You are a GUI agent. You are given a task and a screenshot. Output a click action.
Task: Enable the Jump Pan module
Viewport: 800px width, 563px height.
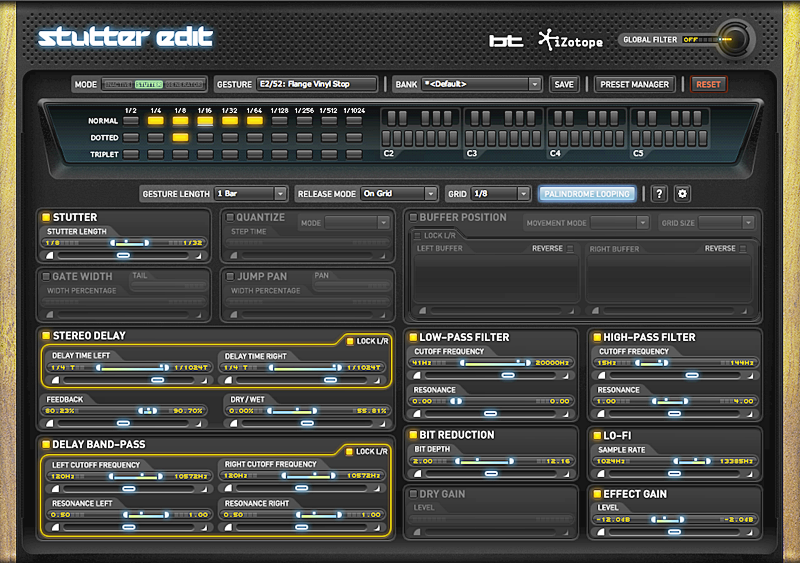click(230, 277)
